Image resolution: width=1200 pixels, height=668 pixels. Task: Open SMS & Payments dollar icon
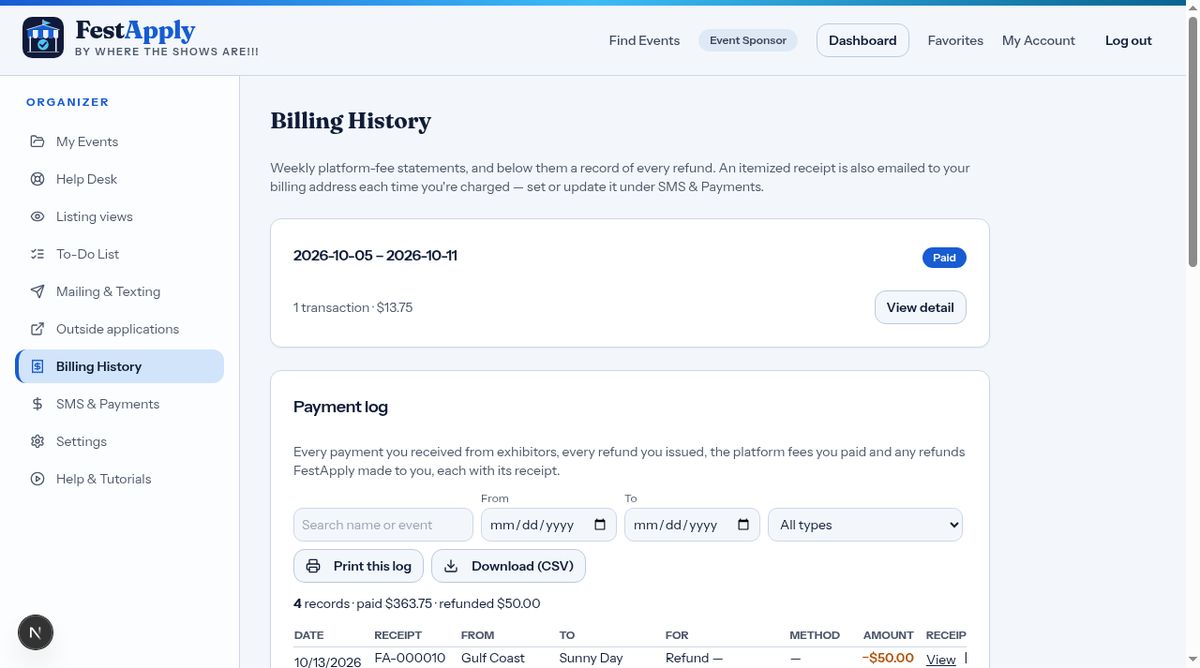tap(37, 404)
